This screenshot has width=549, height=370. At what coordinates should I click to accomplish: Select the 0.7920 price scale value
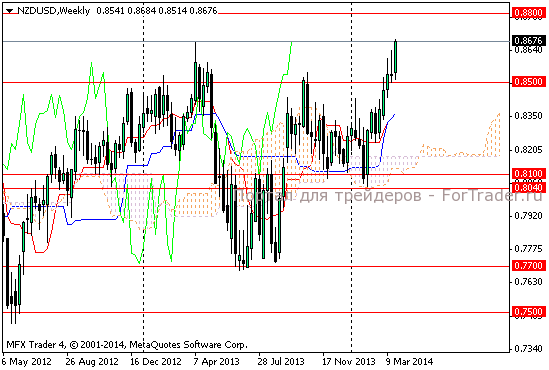pos(528,216)
